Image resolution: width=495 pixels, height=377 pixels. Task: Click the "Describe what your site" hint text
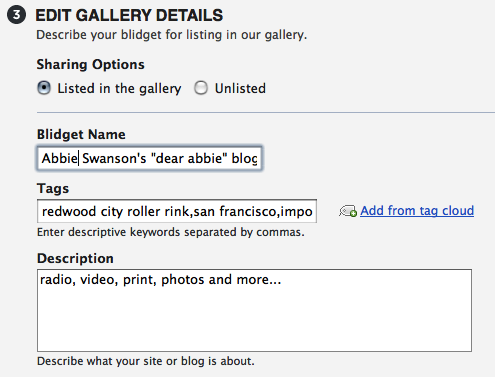tap(146, 361)
